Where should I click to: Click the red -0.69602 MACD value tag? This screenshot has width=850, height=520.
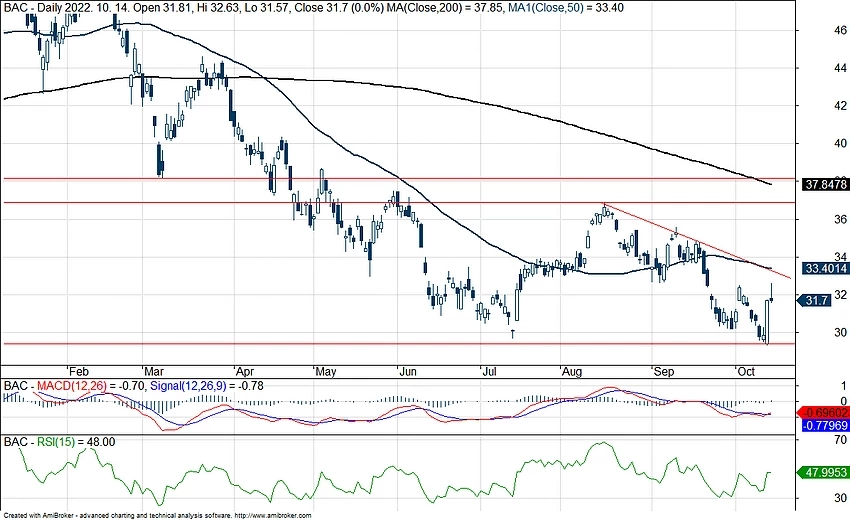824,412
